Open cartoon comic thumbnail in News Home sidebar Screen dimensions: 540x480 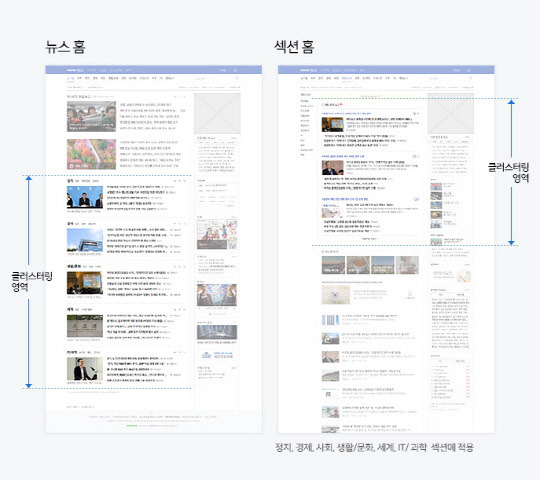(x=217, y=234)
